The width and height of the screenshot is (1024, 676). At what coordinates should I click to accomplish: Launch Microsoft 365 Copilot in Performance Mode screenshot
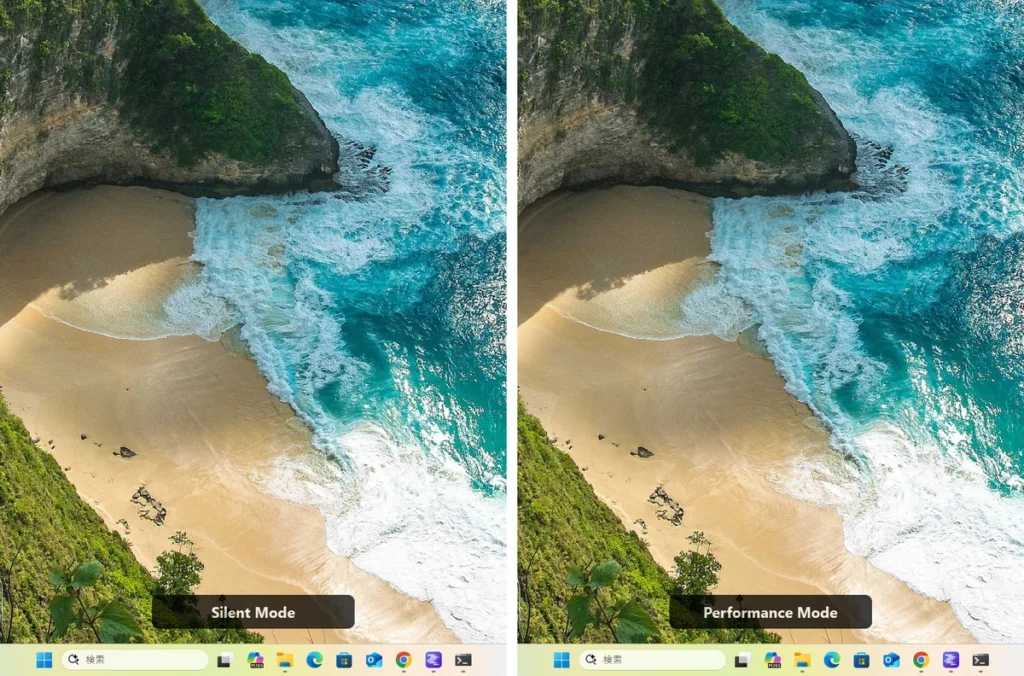coord(773,660)
